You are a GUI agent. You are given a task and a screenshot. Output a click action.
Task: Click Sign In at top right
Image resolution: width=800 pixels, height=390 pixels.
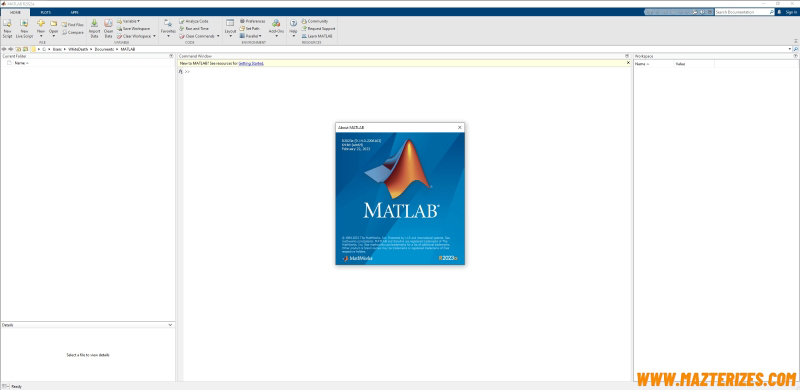[x=791, y=12]
